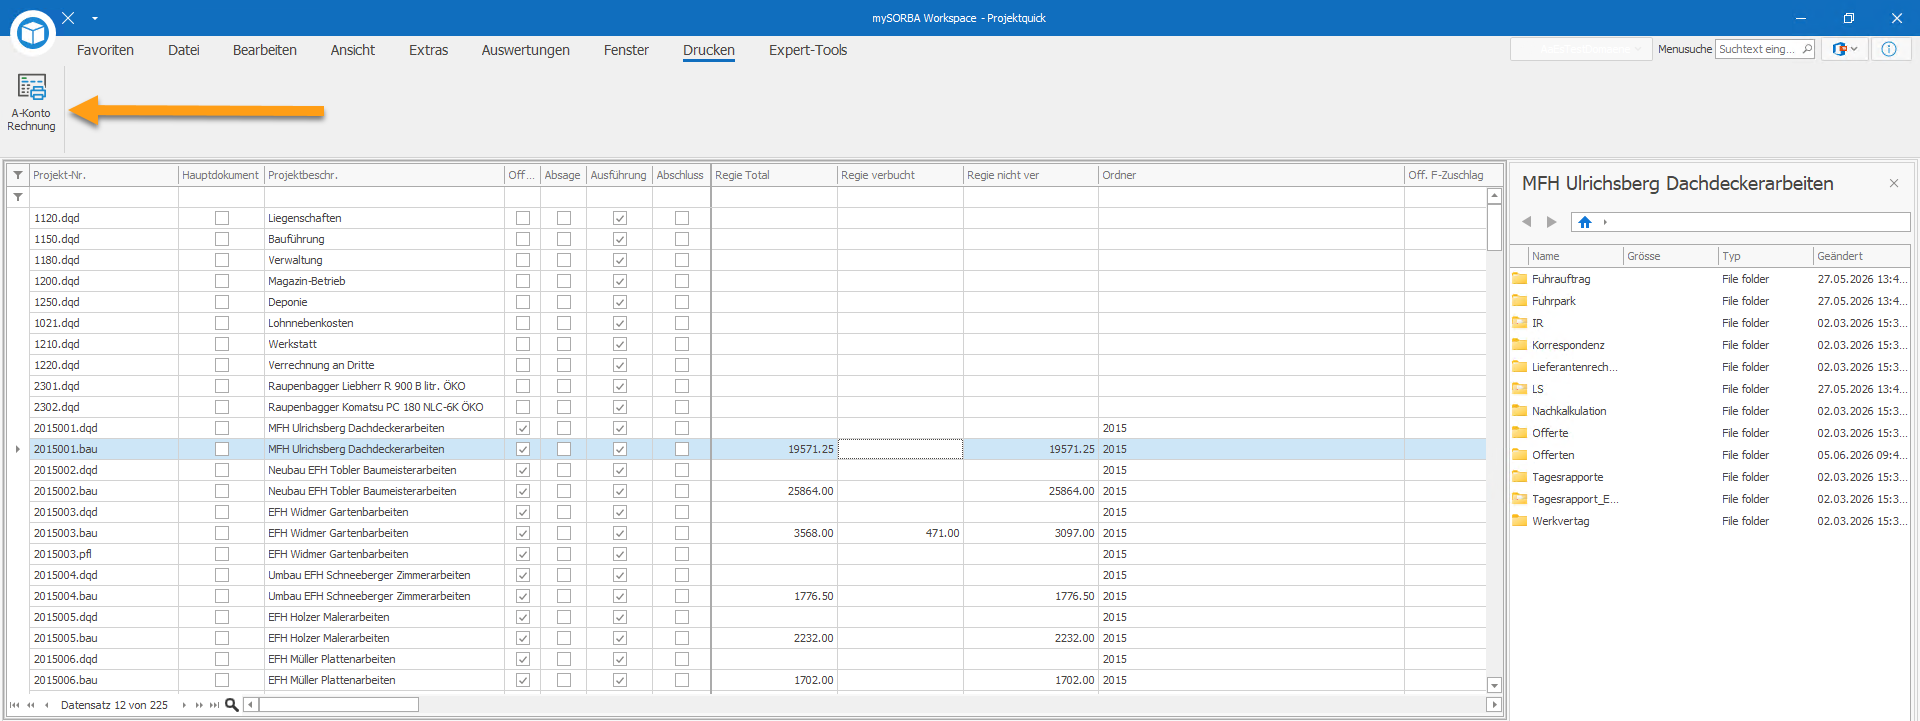This screenshot has width=1920, height=721.
Task: Toggle Abschluss checkbox for 1180.dqd
Action: (682, 260)
